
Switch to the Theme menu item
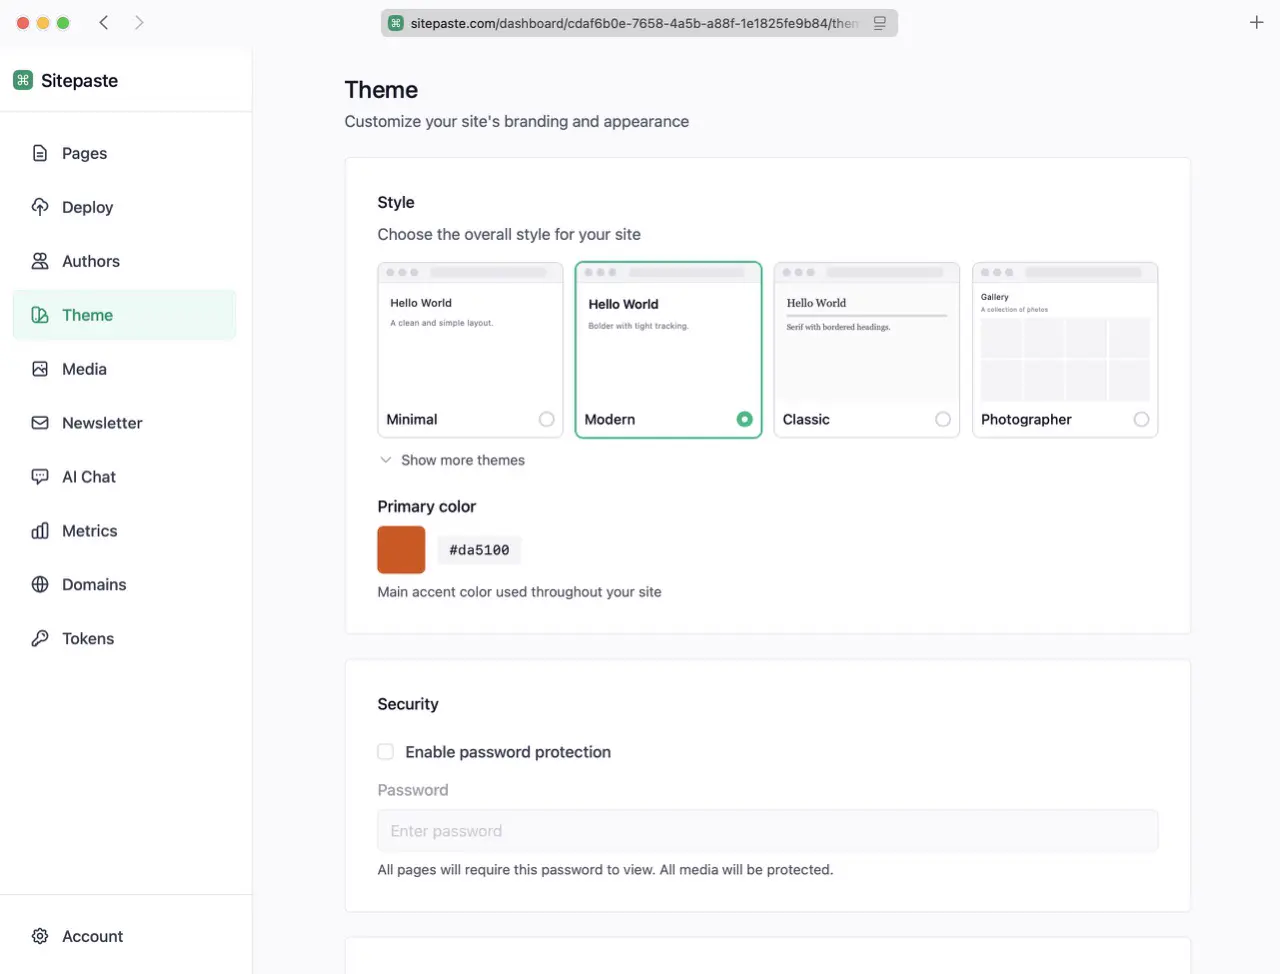coord(88,315)
